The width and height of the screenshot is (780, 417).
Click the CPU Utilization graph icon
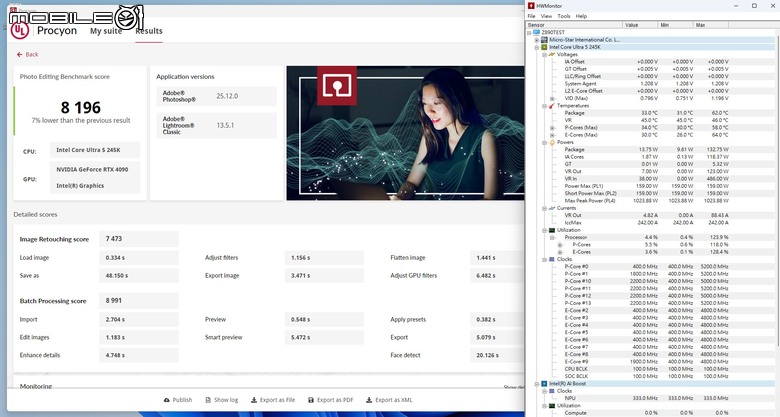tap(552, 230)
